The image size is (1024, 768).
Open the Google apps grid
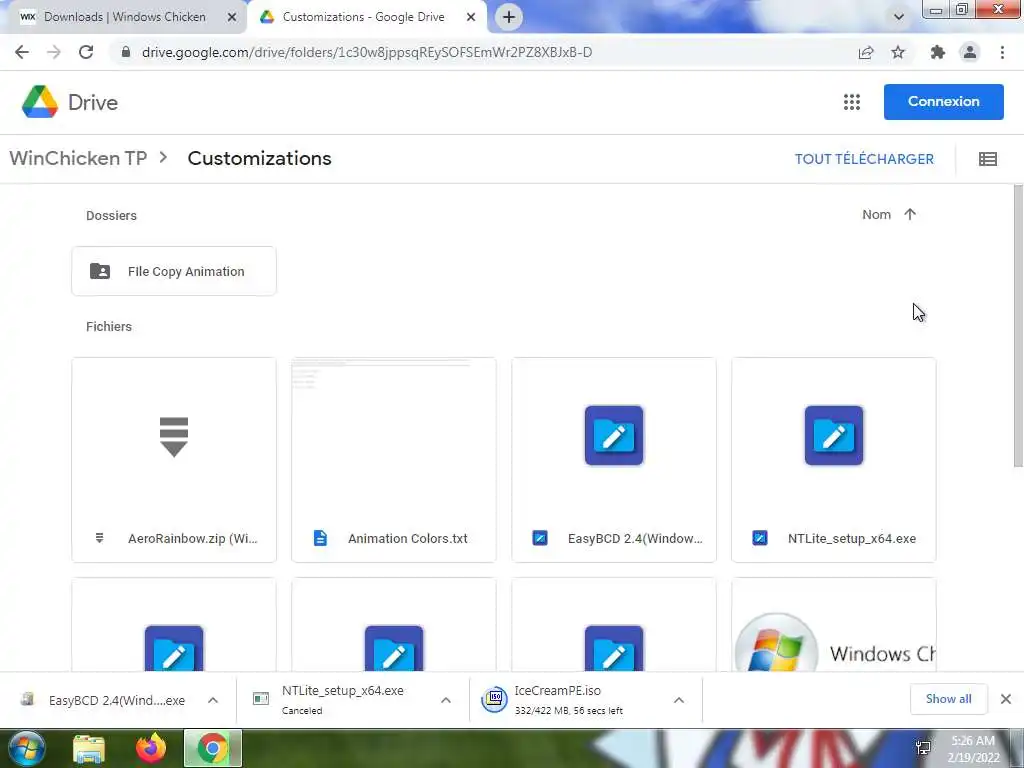[852, 102]
